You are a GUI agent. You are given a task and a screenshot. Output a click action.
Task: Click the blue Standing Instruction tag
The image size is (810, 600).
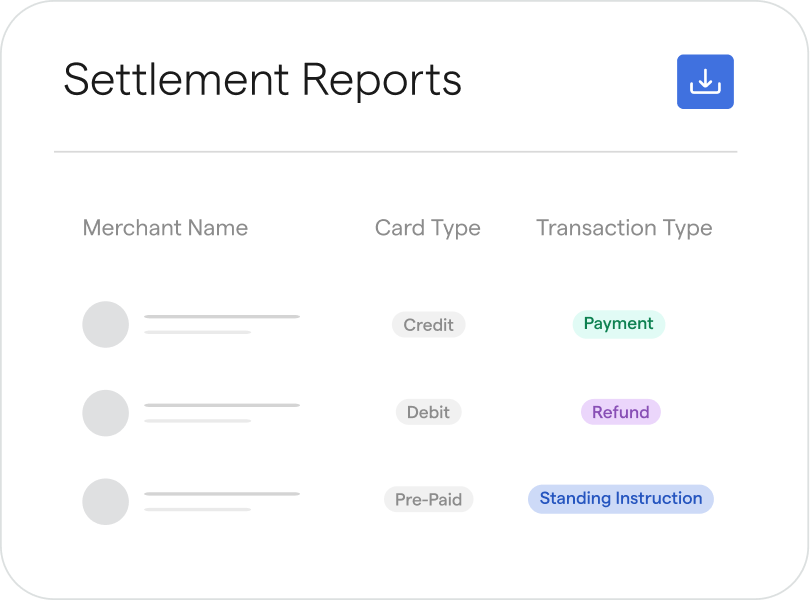[x=620, y=498]
